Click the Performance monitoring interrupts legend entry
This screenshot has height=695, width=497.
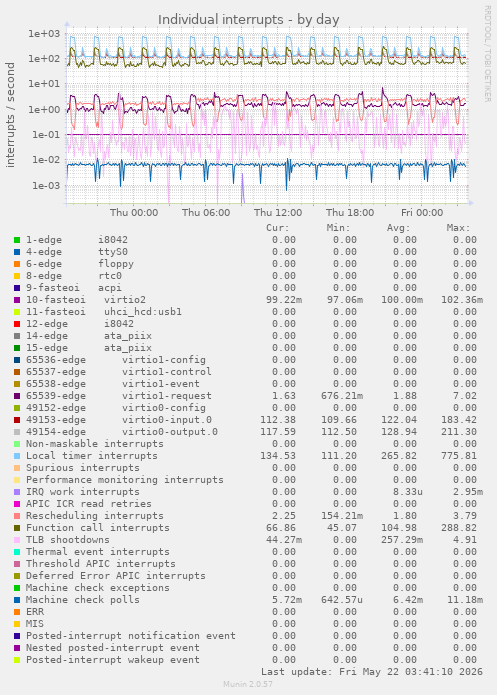[125, 480]
